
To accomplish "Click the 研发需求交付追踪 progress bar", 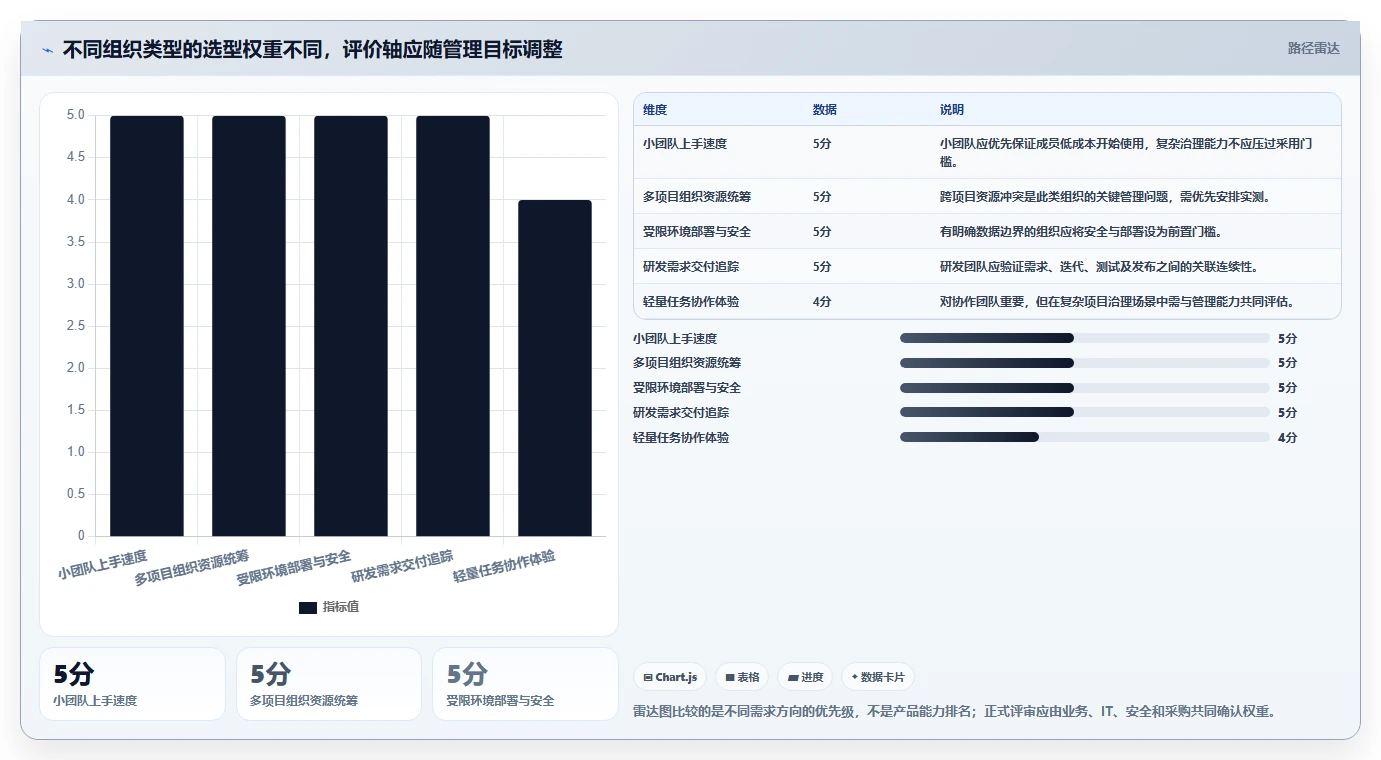I will (1084, 412).
